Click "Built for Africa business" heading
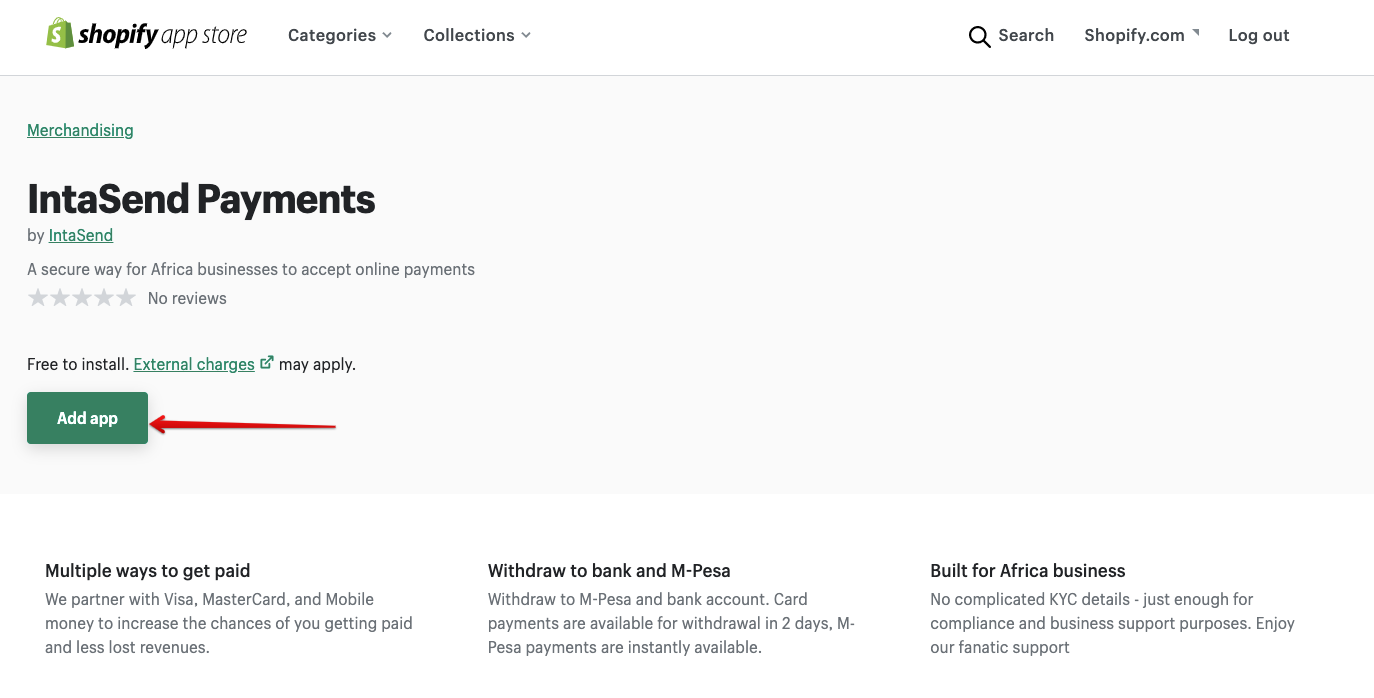 coord(1028,571)
